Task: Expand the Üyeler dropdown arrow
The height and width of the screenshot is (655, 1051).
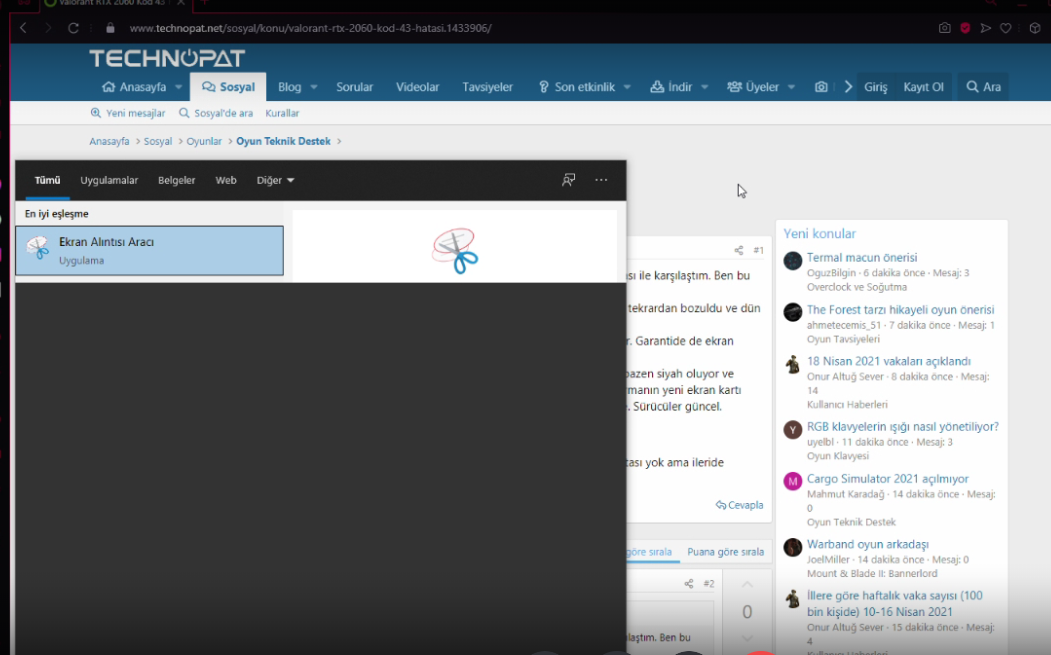Action: pos(792,87)
